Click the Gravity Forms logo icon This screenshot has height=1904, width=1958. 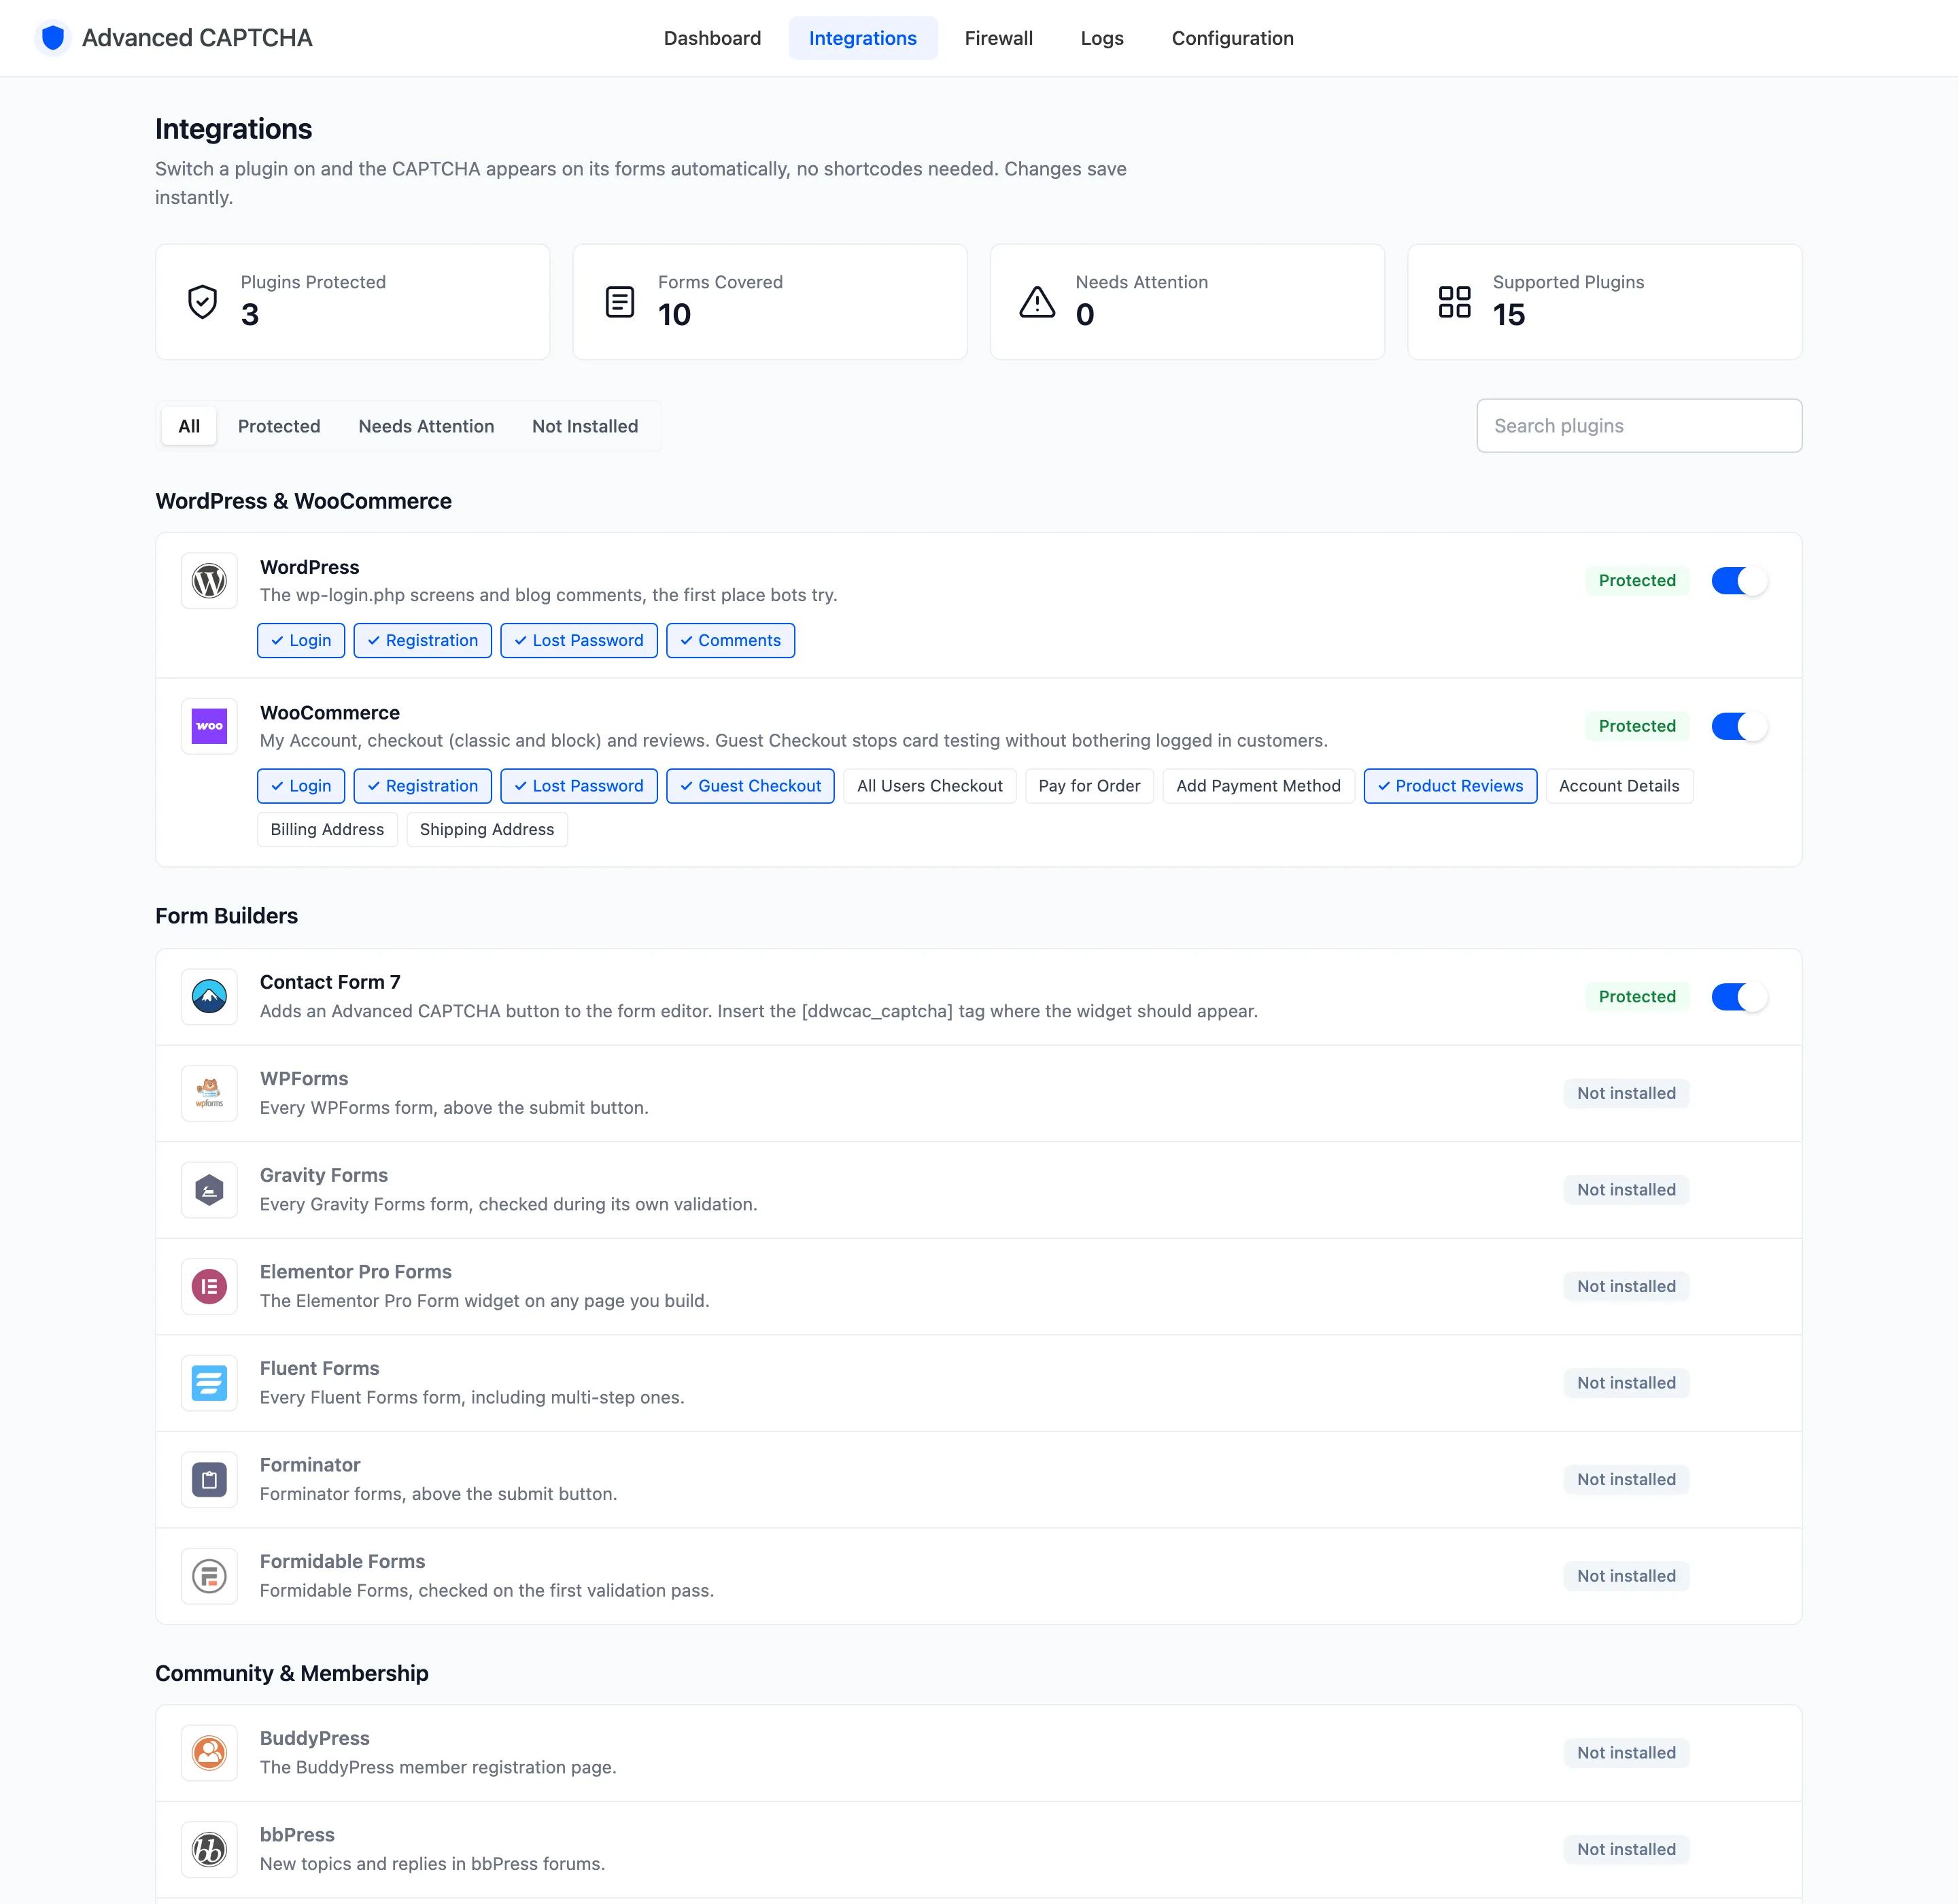tap(209, 1190)
